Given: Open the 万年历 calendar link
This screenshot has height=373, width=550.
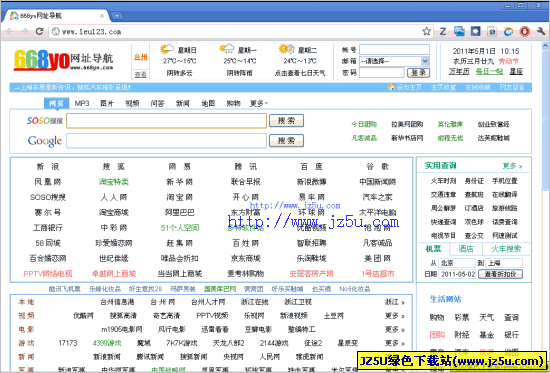Looking at the screenshot, I should click(459, 71).
